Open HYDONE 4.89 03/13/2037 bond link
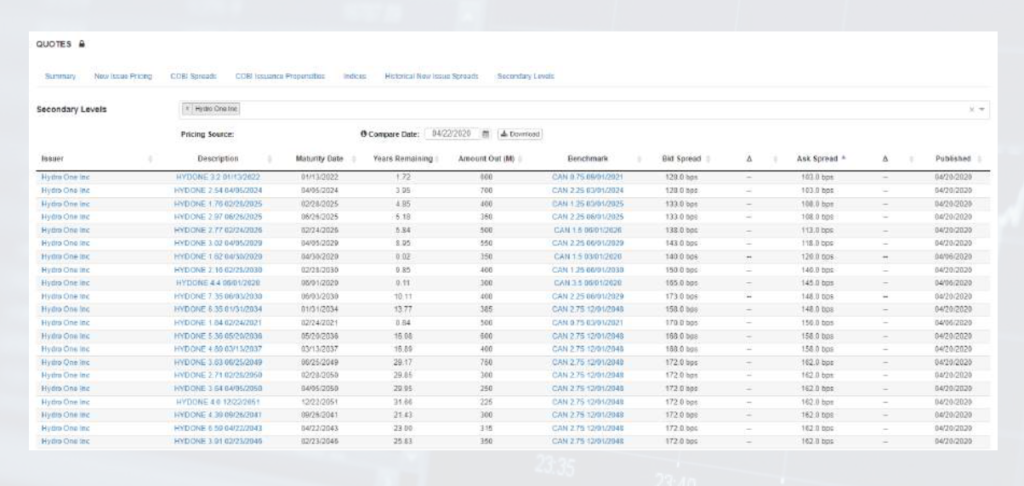Image resolution: width=1024 pixels, height=486 pixels. 218,349
